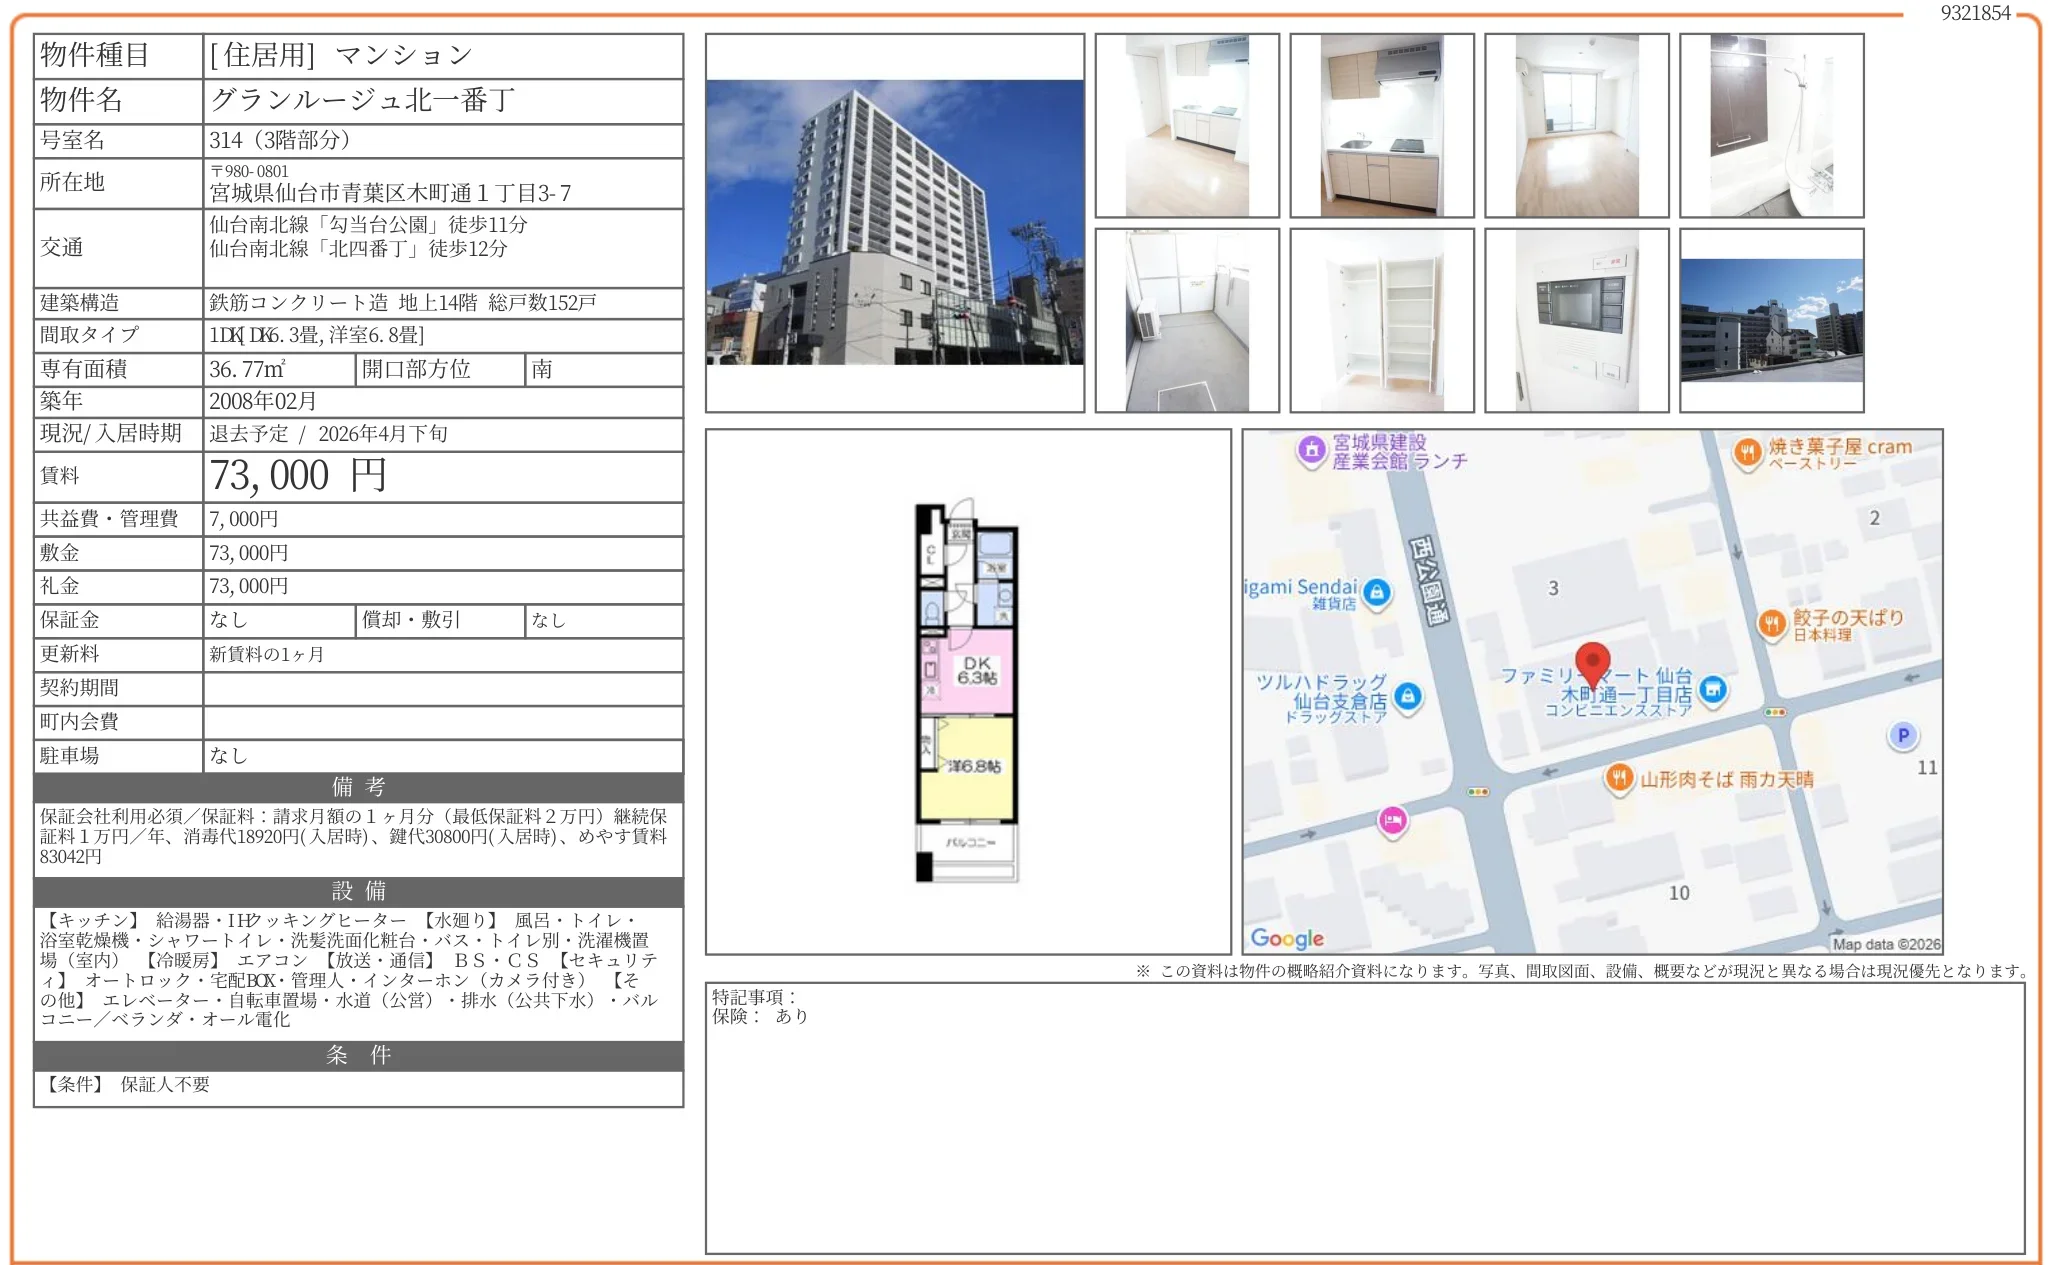Click the pink hotel icon on map
This screenshot has height=1265, width=2056.
[x=1393, y=821]
